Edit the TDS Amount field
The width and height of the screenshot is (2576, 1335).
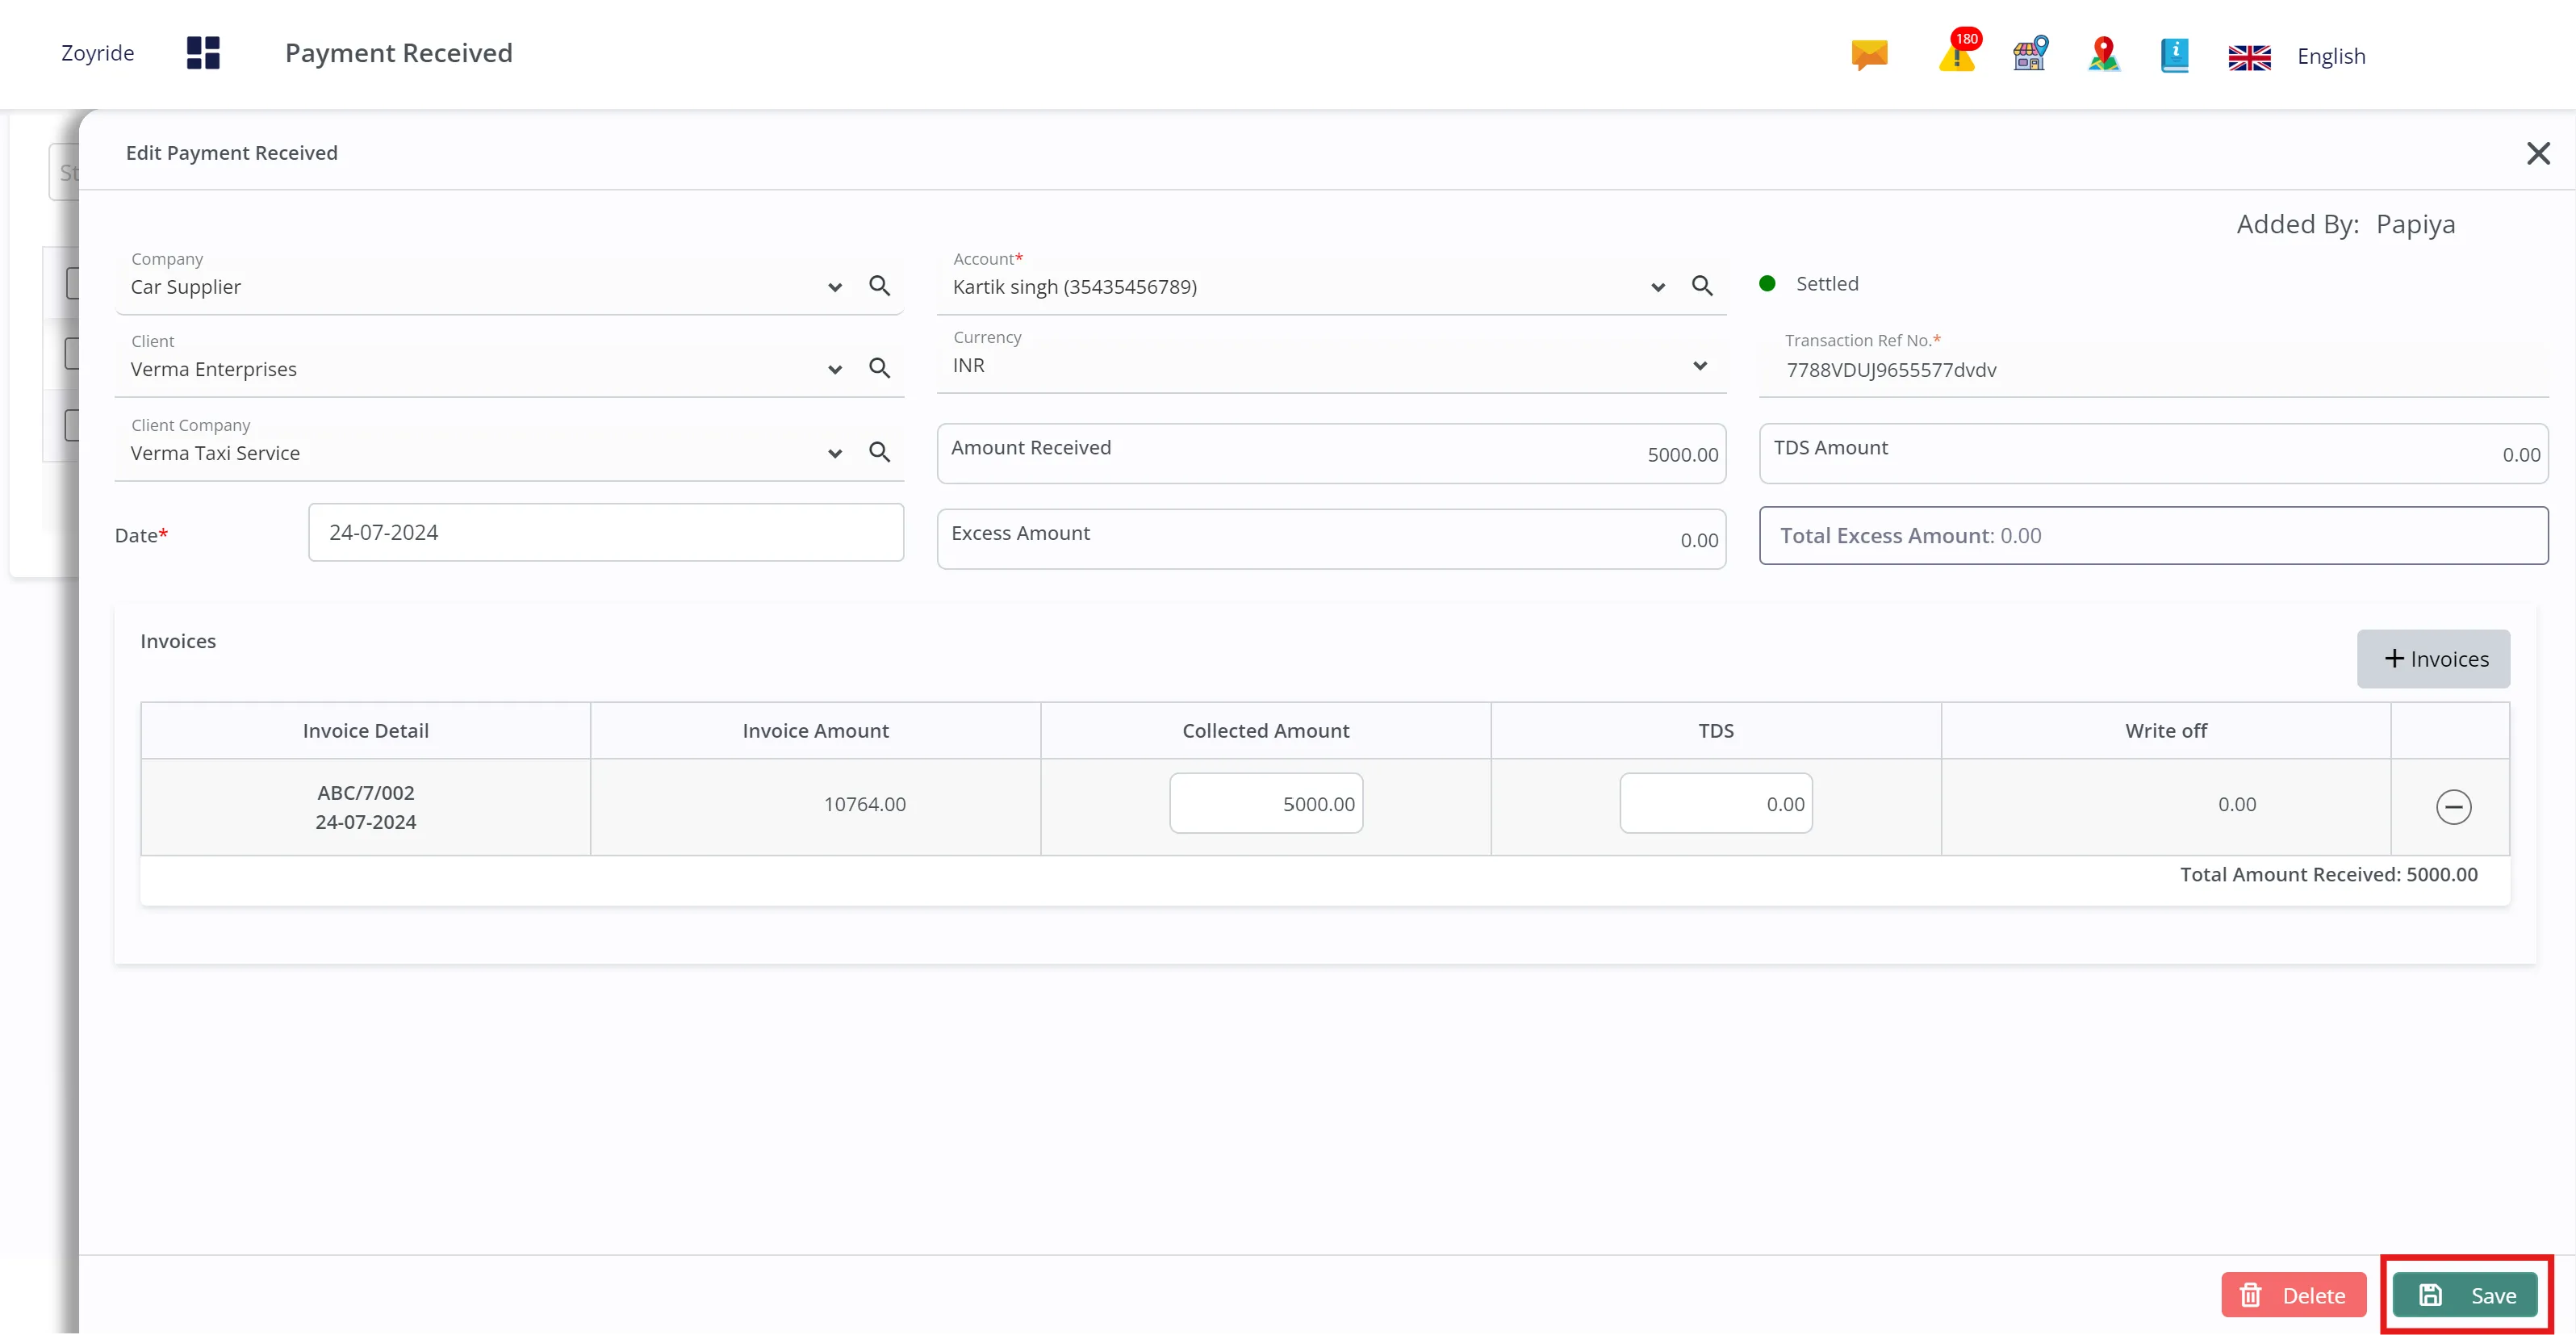point(2153,454)
